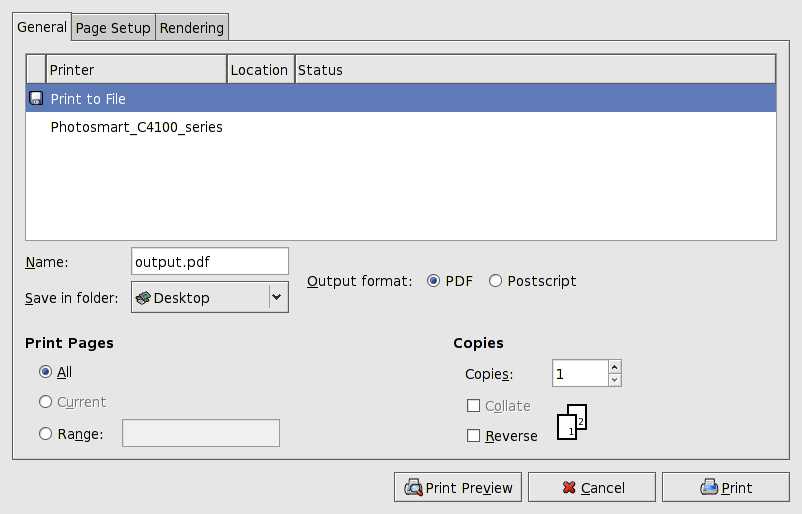802x514 pixels.
Task: Select the Photosmart_C4100_series printer
Action: coord(137,127)
